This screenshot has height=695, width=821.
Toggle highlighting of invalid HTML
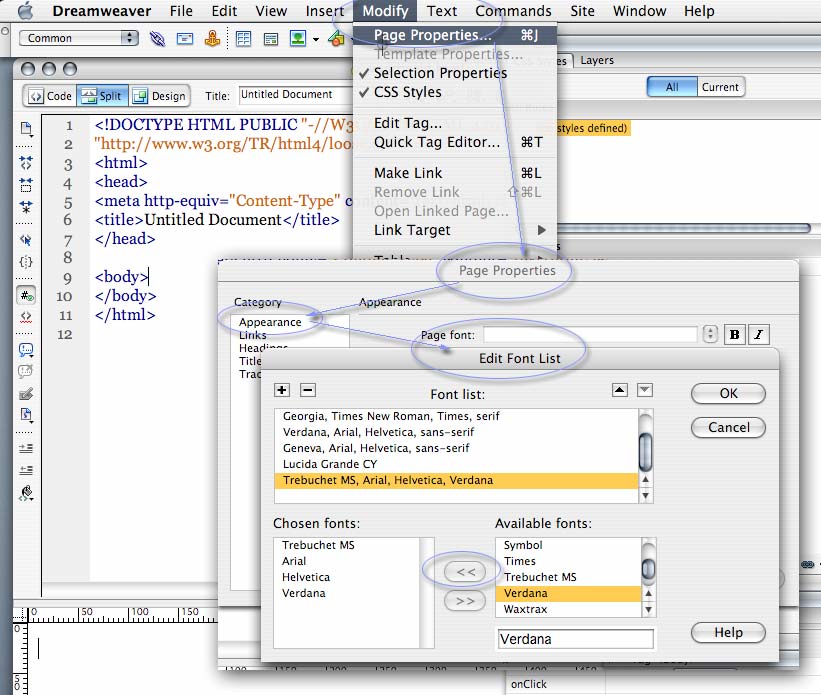26,317
